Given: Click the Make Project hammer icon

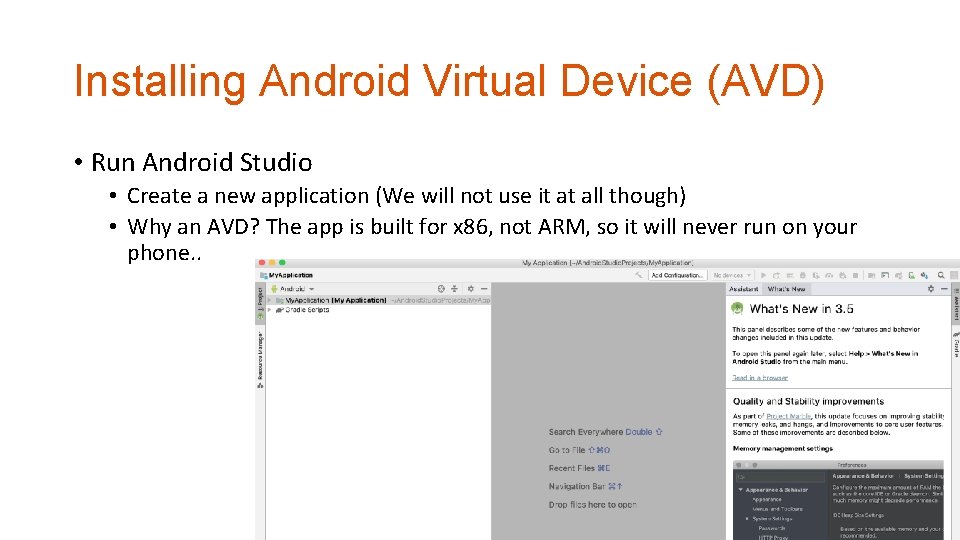Looking at the screenshot, I should coord(639,276).
